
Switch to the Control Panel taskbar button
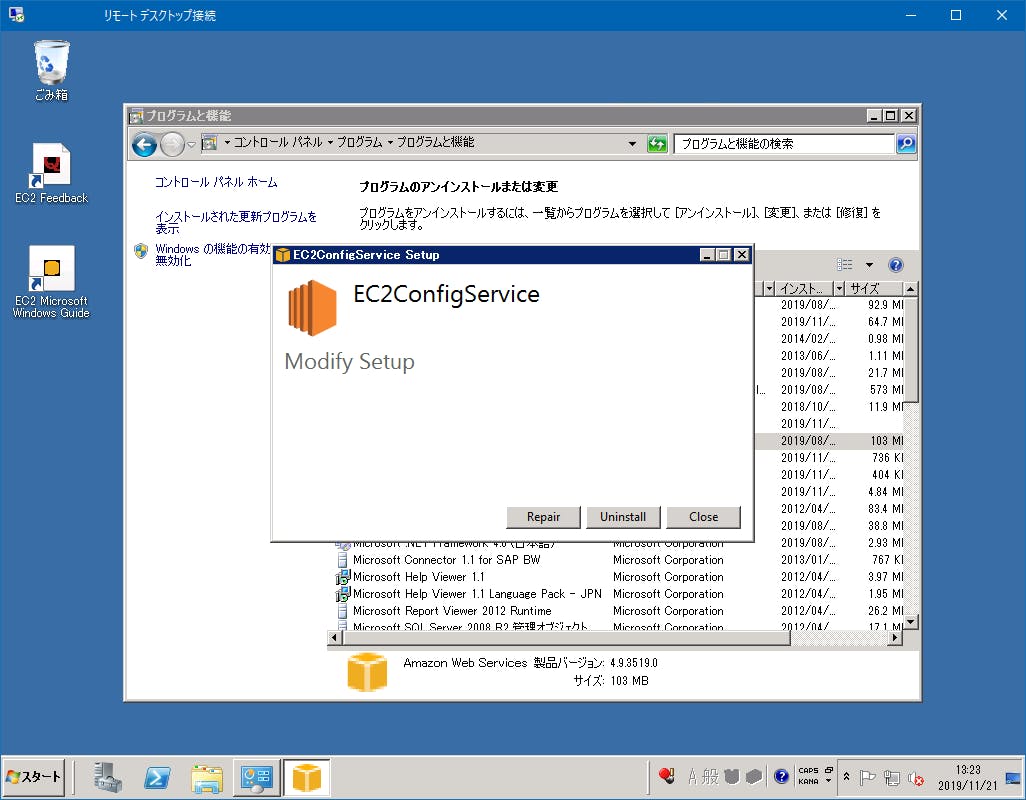pos(256,777)
